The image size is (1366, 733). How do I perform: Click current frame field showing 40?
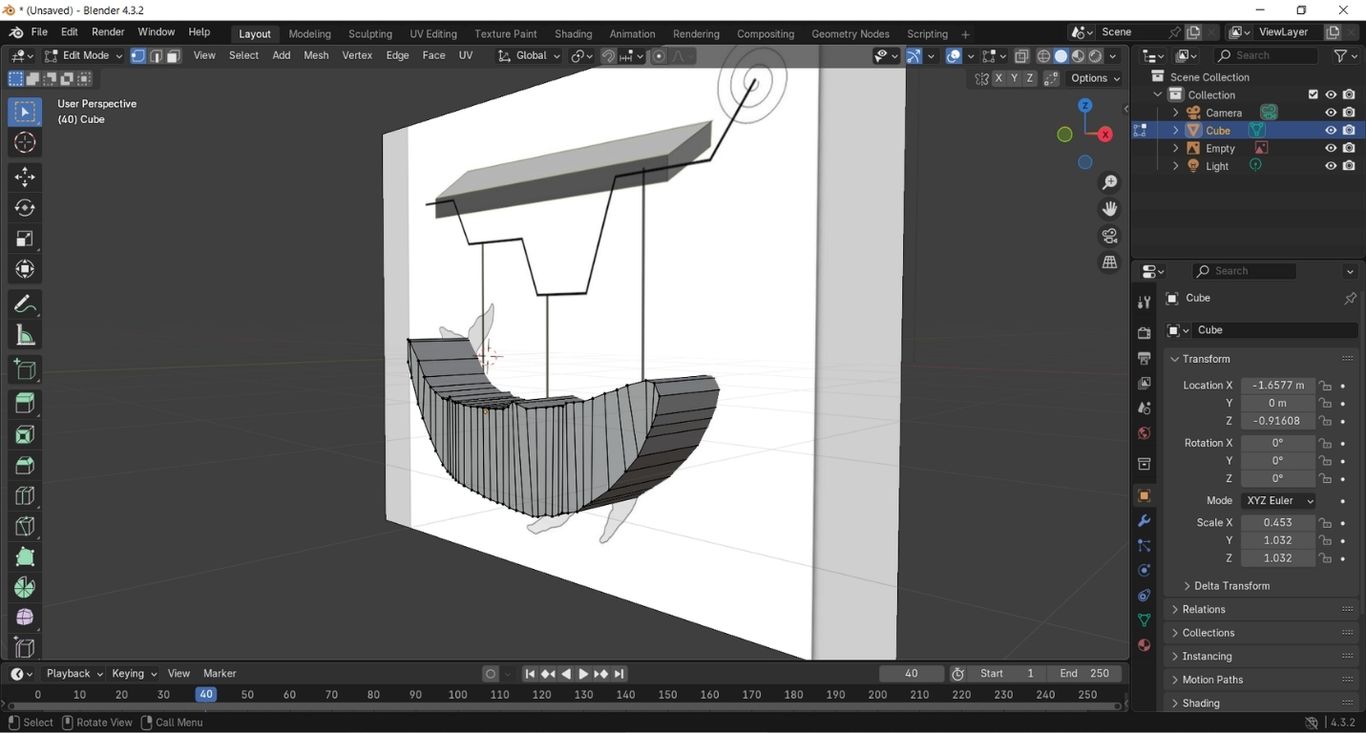click(911, 674)
